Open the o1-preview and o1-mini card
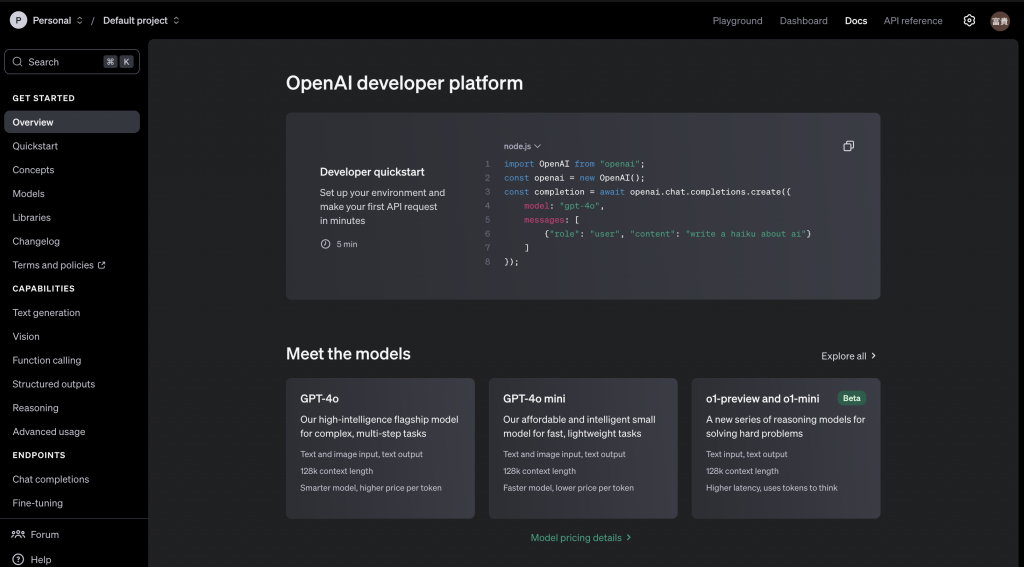Image resolution: width=1024 pixels, height=567 pixels. pos(786,448)
